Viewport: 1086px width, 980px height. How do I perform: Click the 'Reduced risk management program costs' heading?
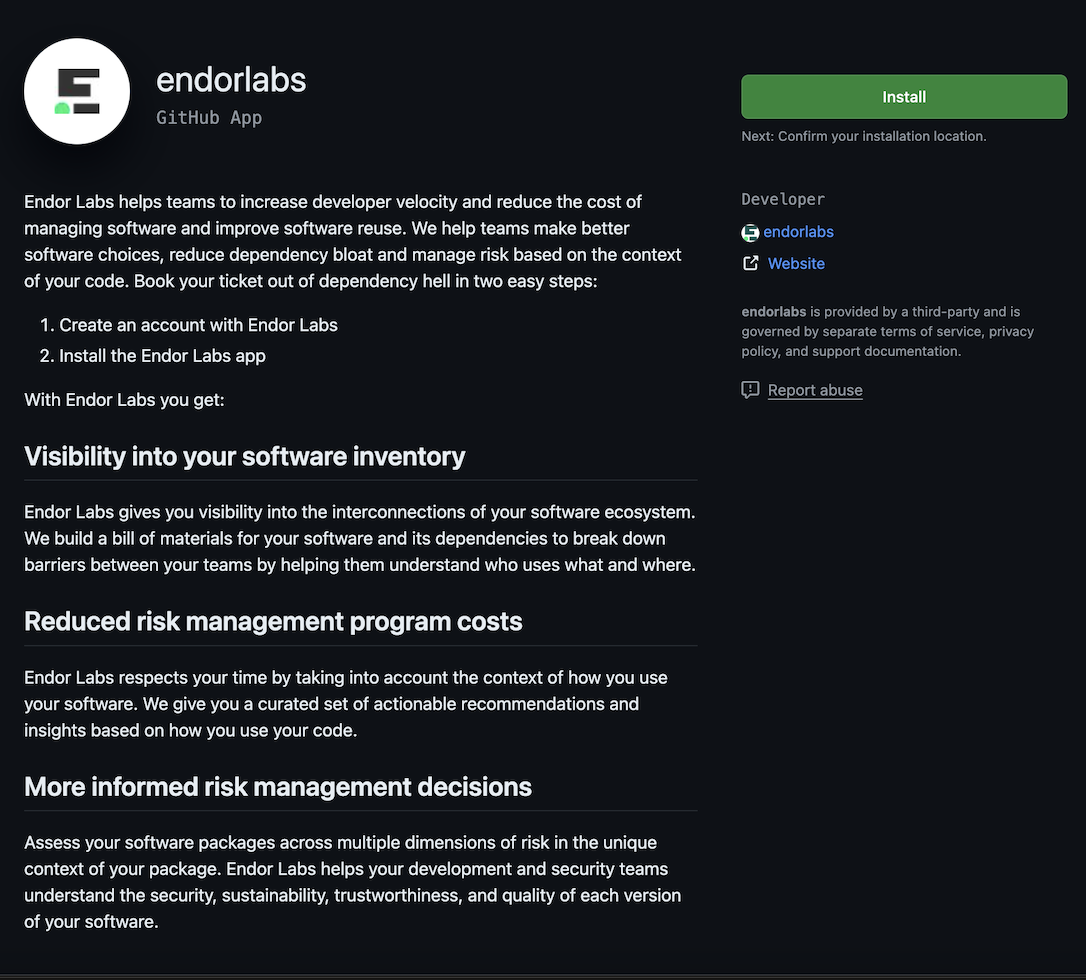point(273,621)
